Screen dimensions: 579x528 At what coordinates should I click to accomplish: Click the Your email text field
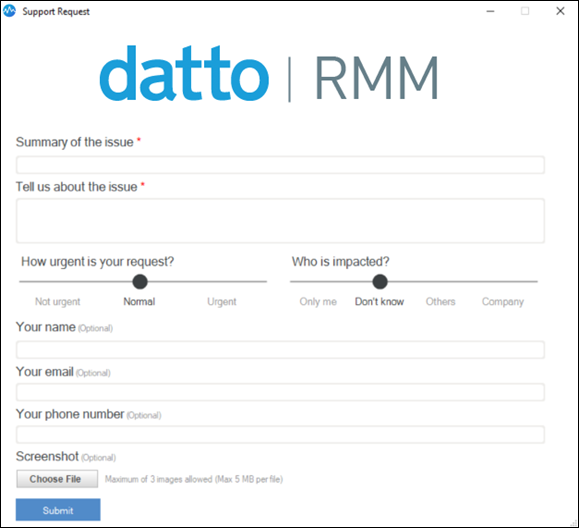[x=280, y=392]
